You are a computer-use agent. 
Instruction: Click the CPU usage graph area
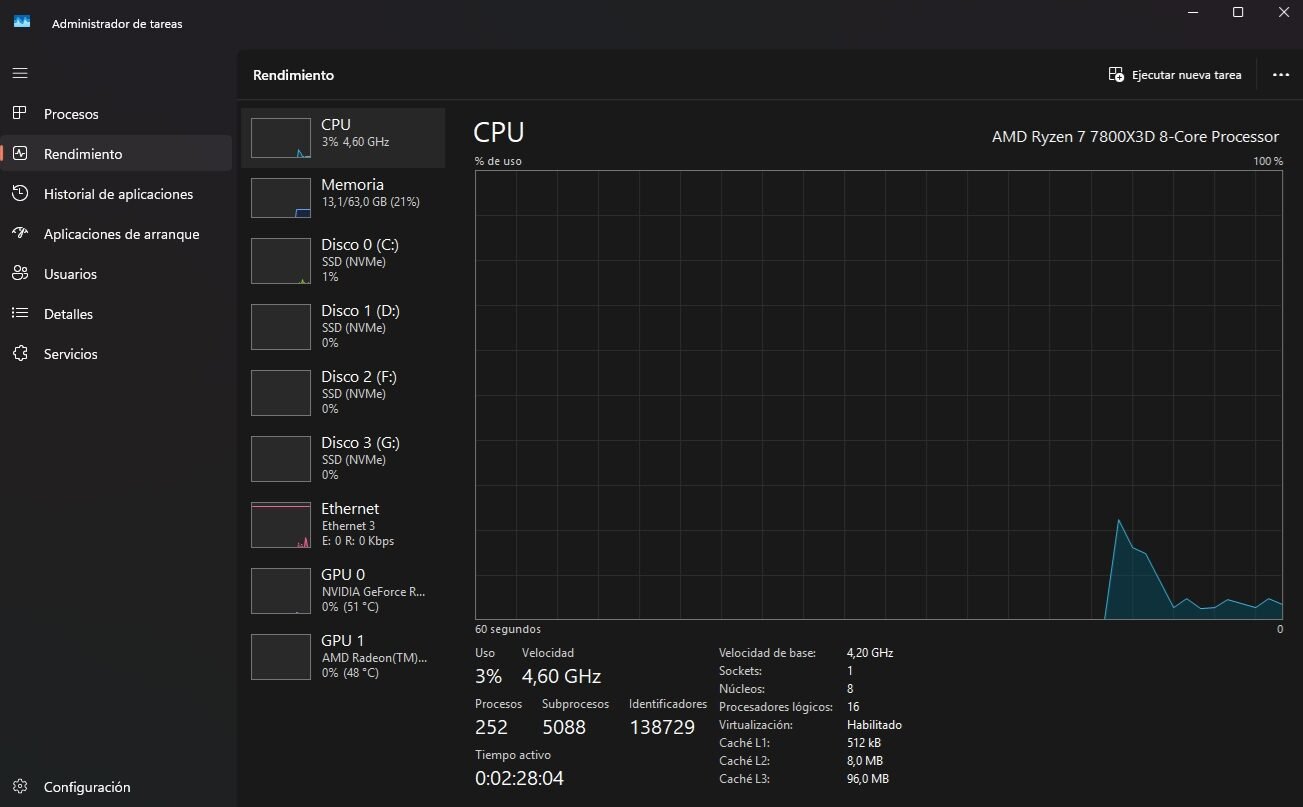point(879,394)
